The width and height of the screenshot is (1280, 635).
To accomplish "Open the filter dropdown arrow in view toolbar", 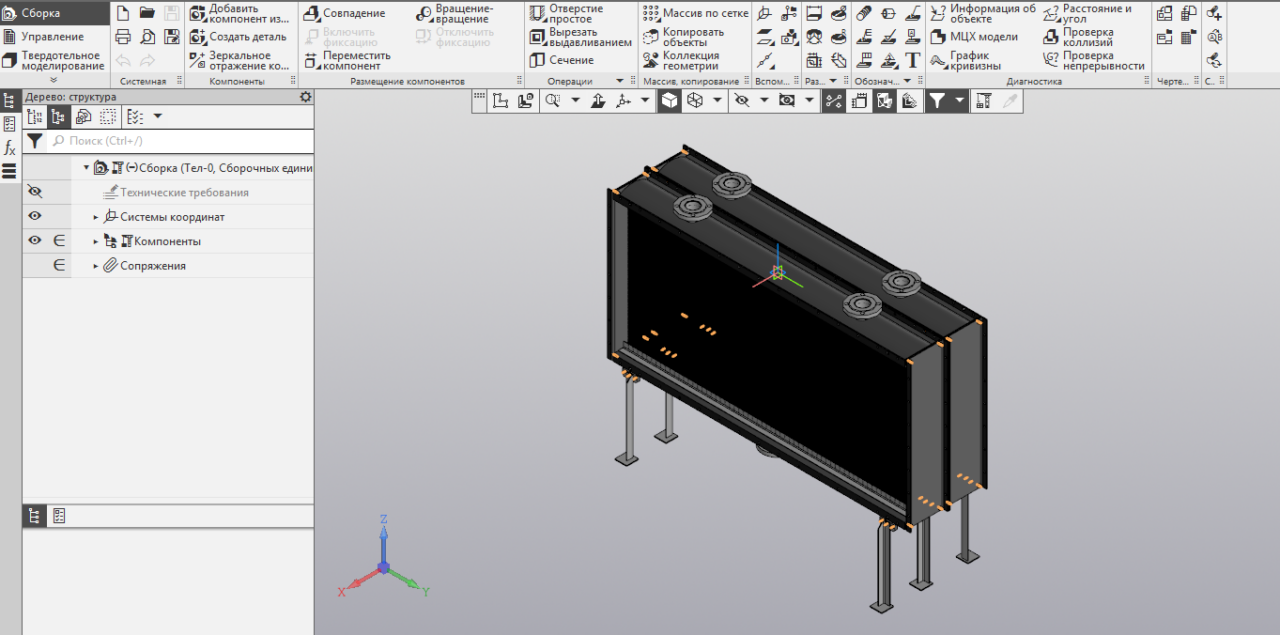I will (x=960, y=100).
